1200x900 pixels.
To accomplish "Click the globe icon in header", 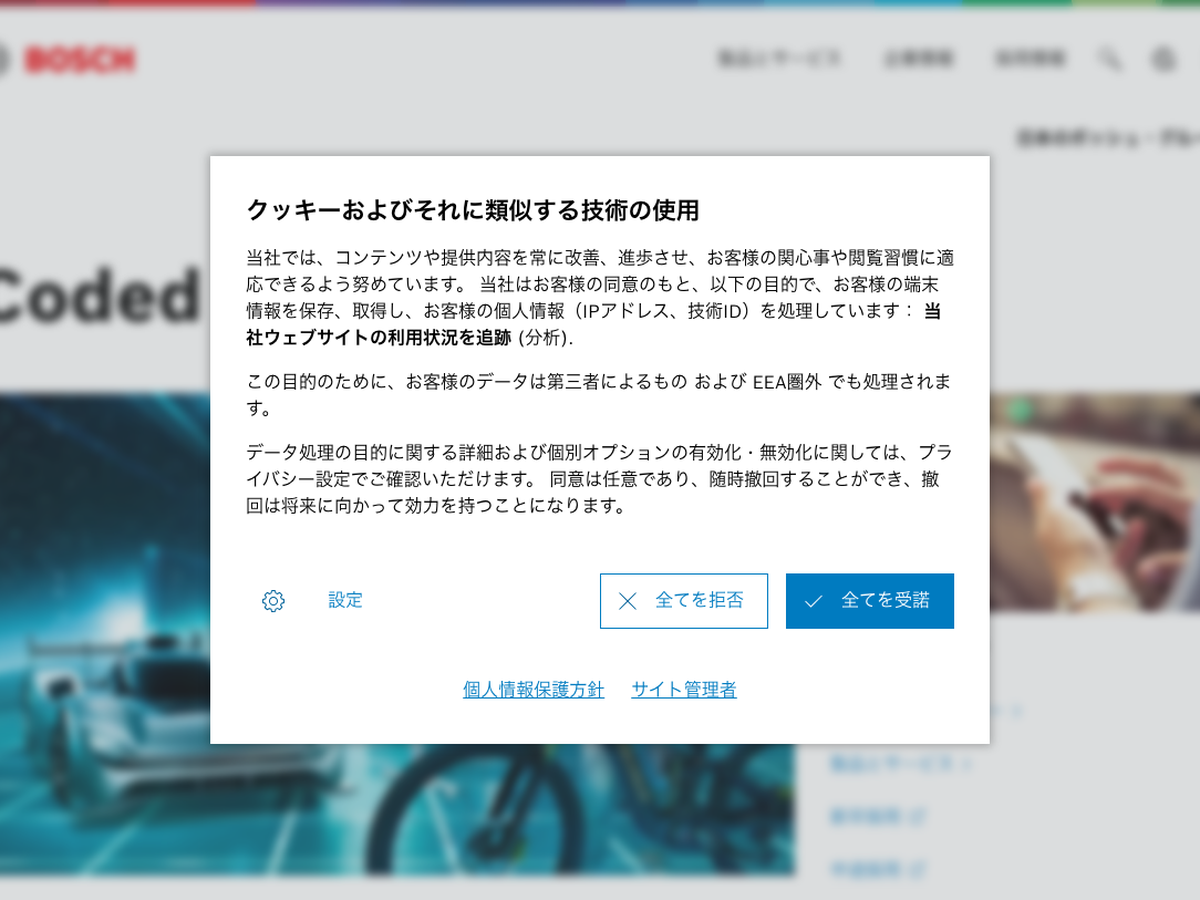I will pyautogui.click(x=1163, y=60).
